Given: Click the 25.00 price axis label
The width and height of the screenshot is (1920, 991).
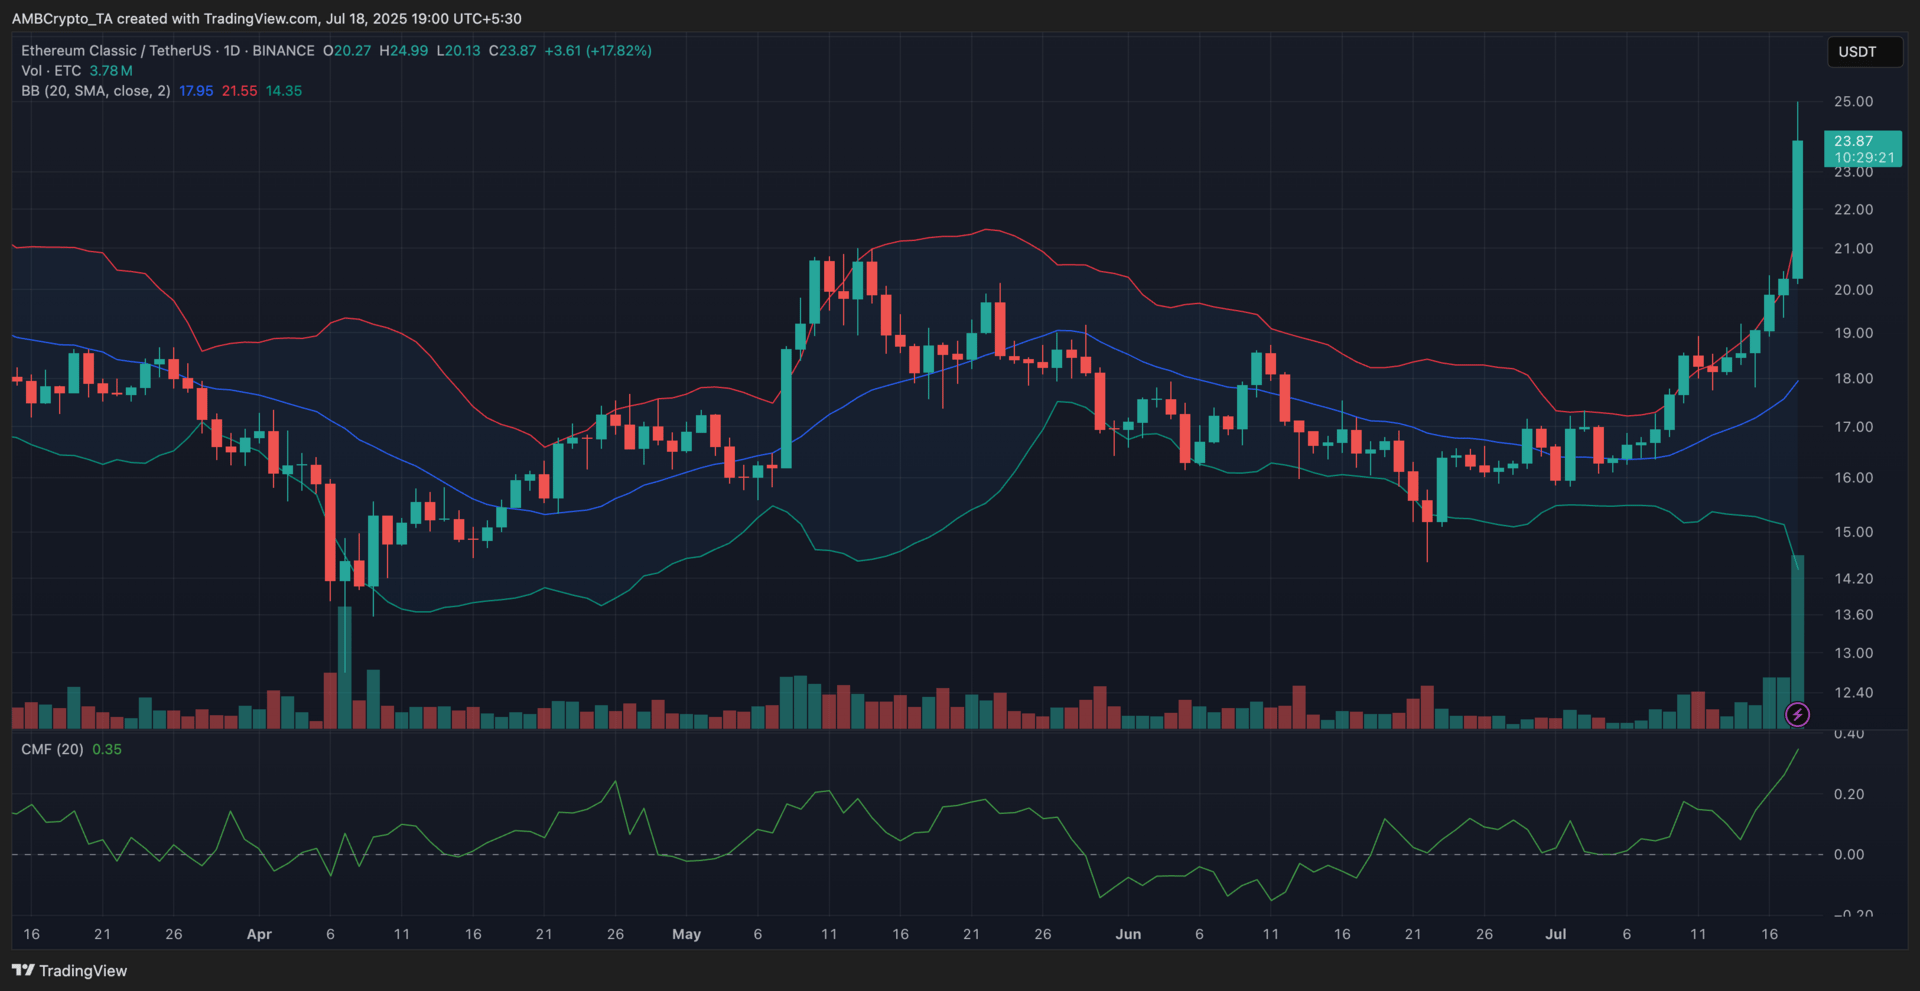Looking at the screenshot, I should pos(1853,101).
